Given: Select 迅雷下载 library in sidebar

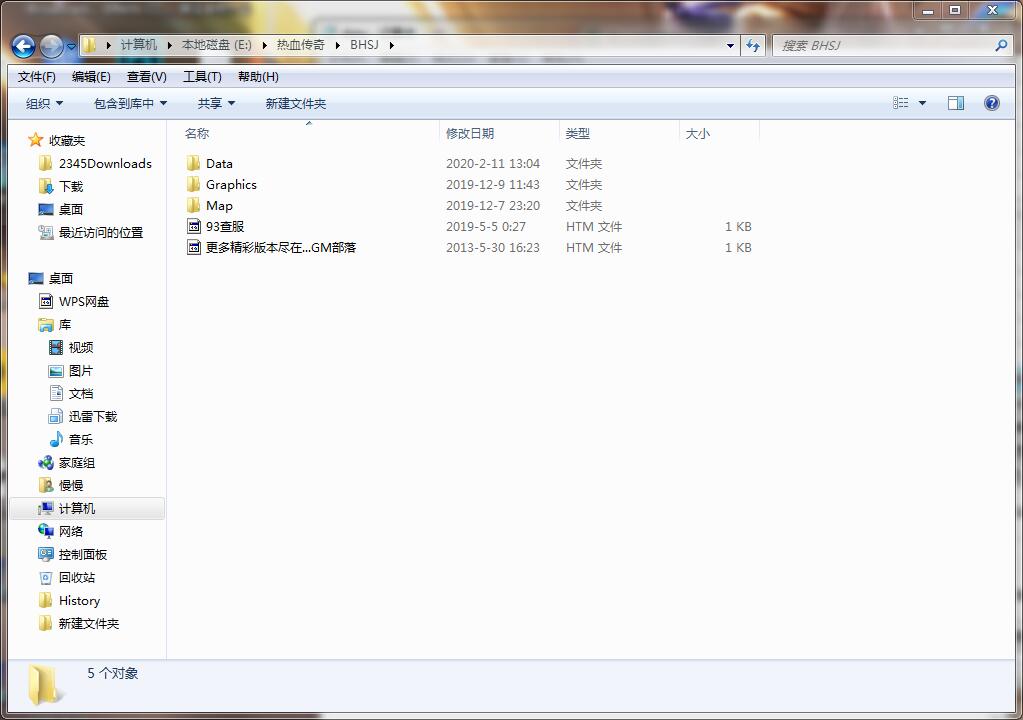Looking at the screenshot, I should point(92,417).
